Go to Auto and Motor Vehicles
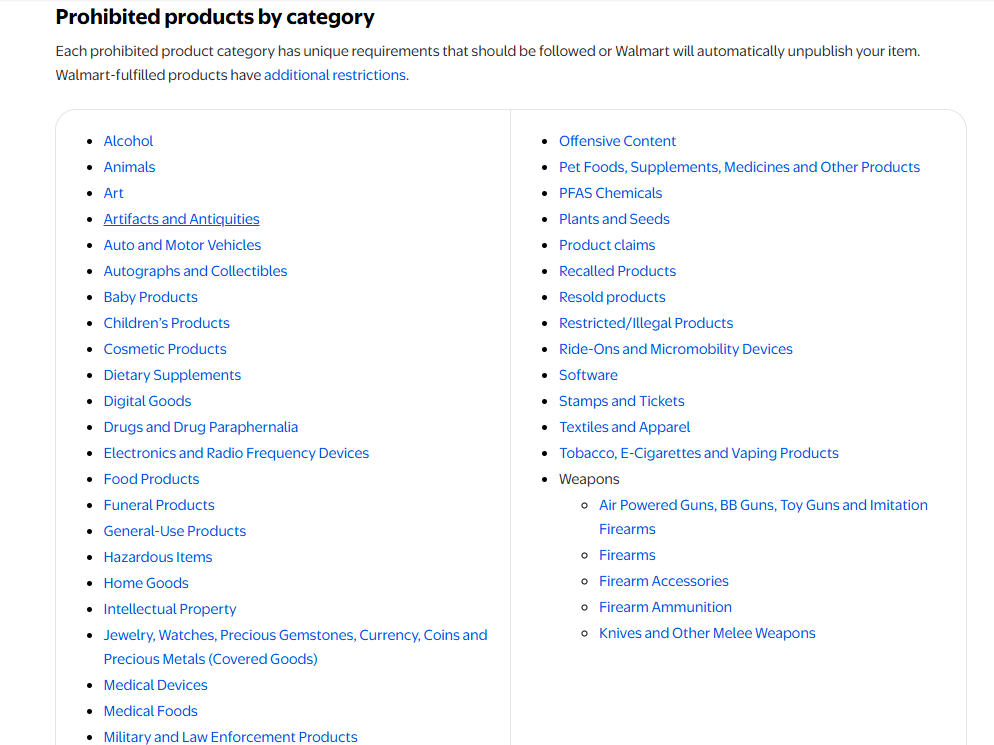Image resolution: width=994 pixels, height=745 pixels. [182, 245]
